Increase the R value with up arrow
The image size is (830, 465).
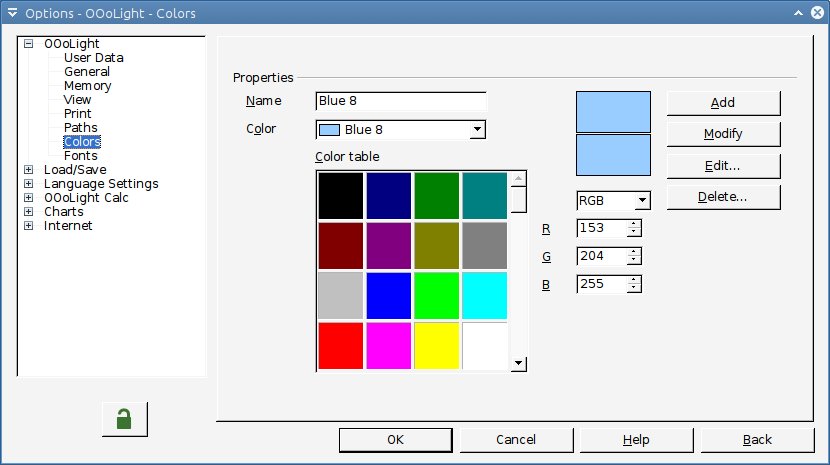pos(634,224)
